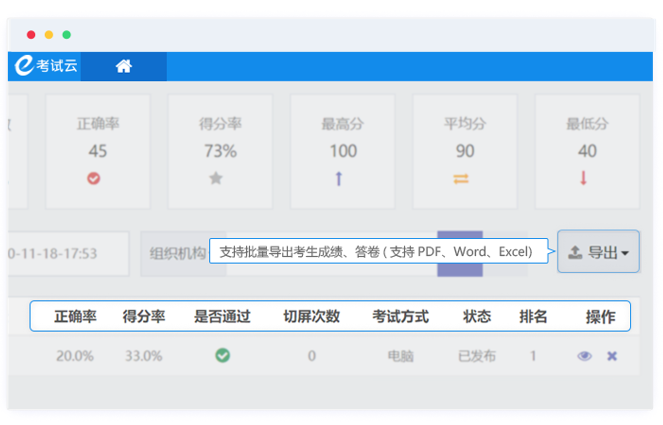The width and height of the screenshot is (663, 425).
Task: Click the green pass checkmark in the row
Action: [x=222, y=356]
